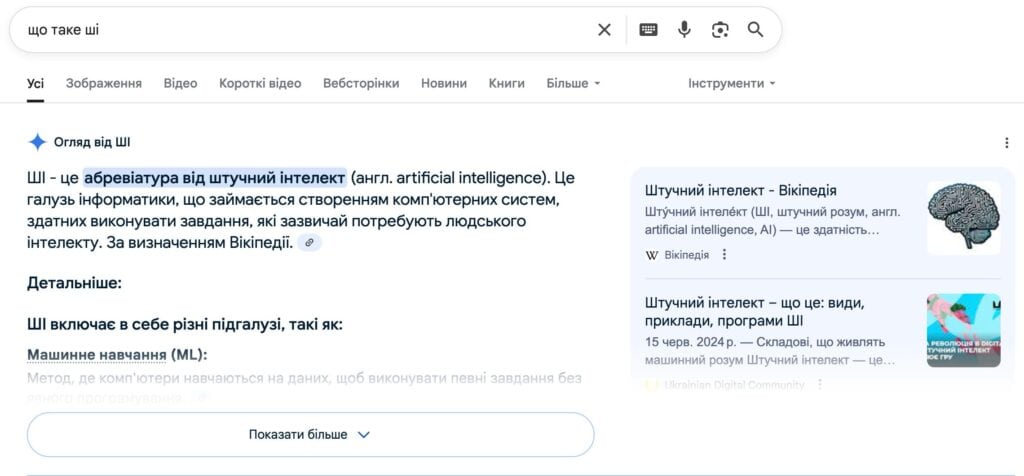Open the AI overview three-dot menu
Screen dimensions: 1024x476
pos(1006,143)
